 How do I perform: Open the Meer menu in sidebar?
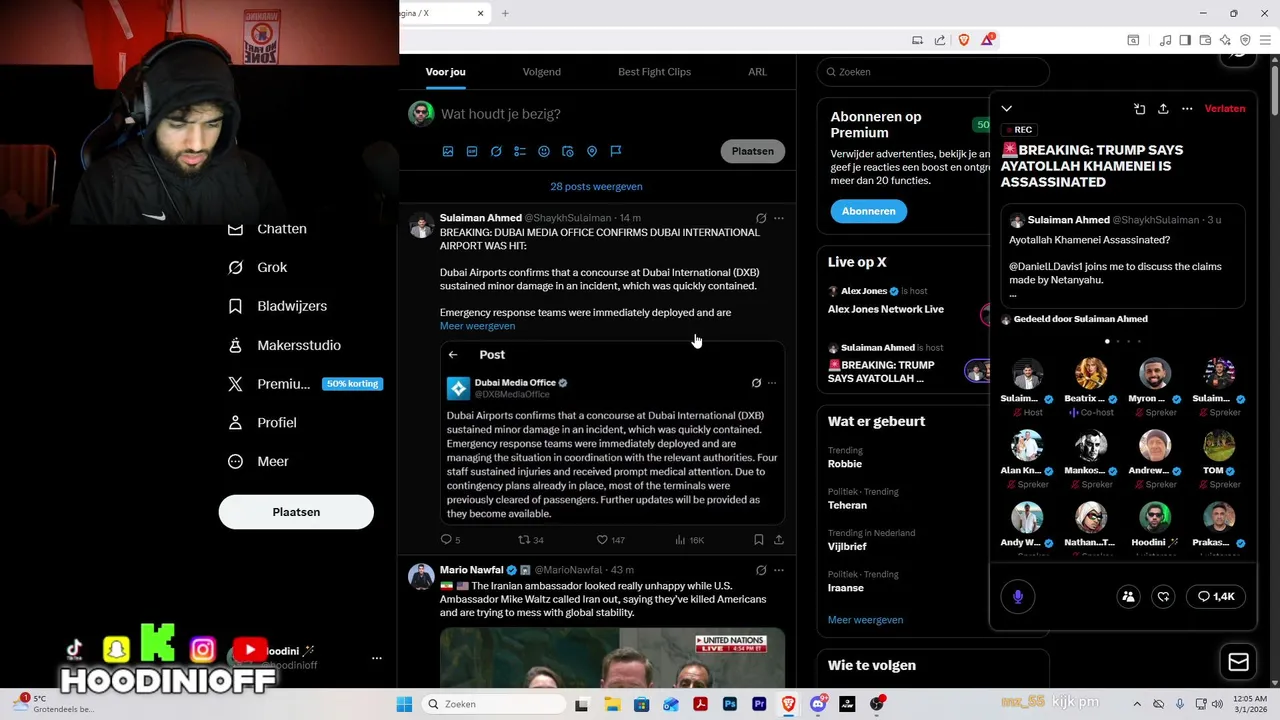coord(258,461)
